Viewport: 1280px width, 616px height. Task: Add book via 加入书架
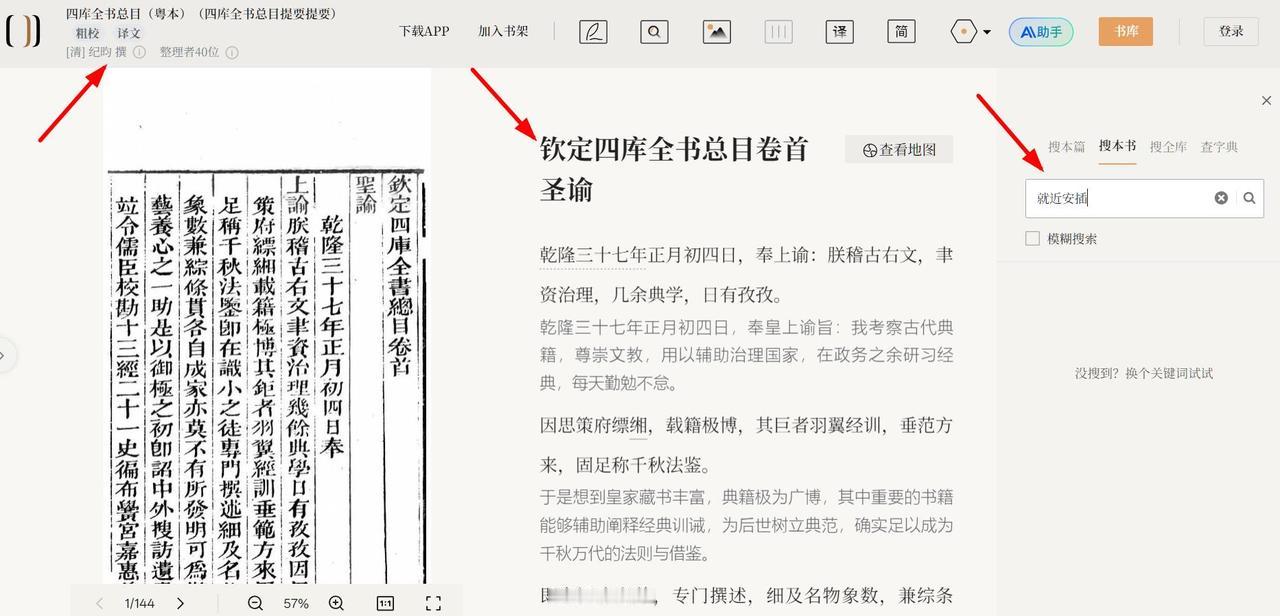(x=503, y=31)
